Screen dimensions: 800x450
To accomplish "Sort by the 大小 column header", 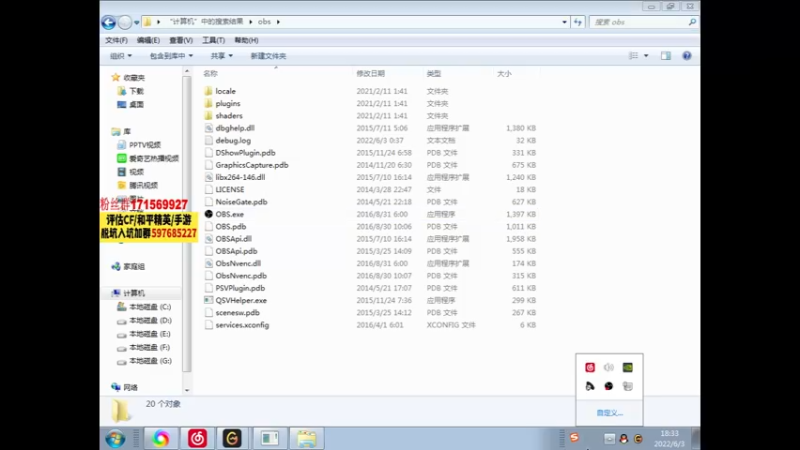I will click(504, 73).
